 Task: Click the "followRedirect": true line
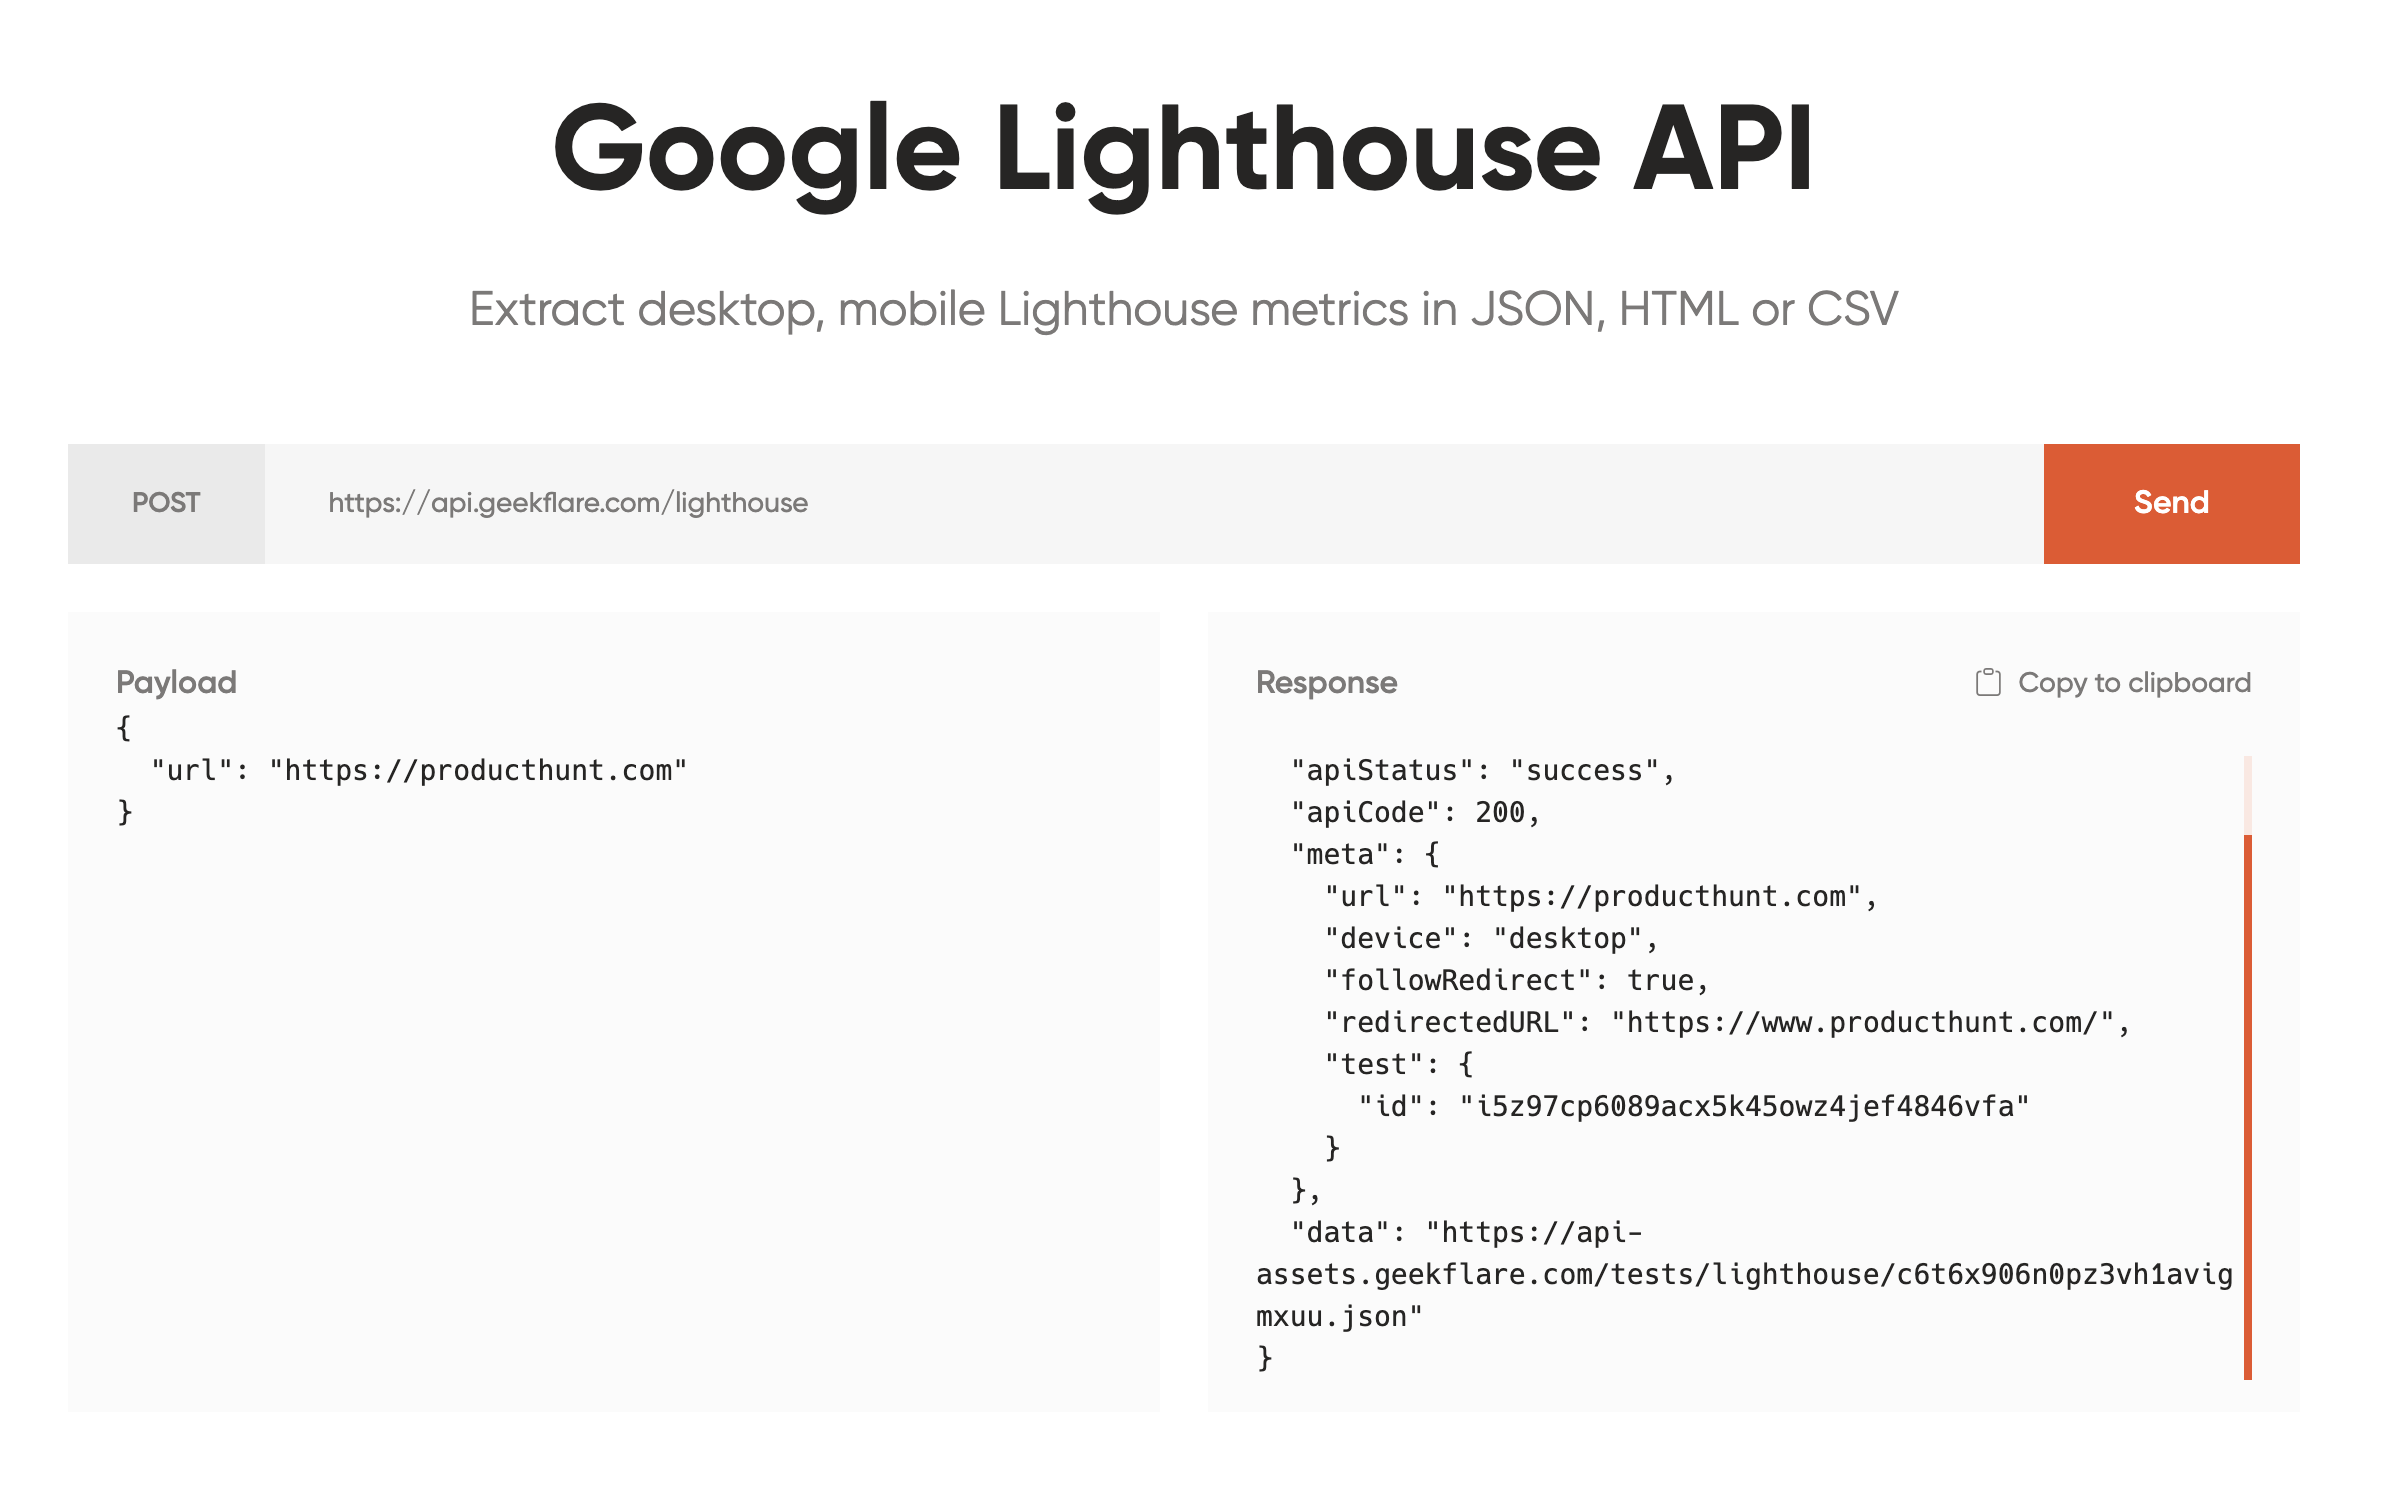(x=1516, y=980)
